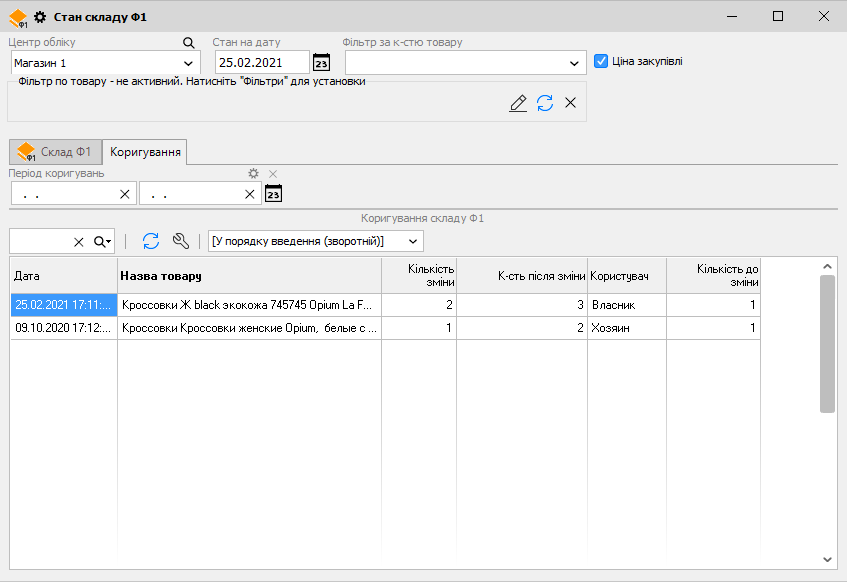This screenshot has width=847, height=582.
Task: Click the magnifier icon next to Центр обліку
Action: coord(189,43)
